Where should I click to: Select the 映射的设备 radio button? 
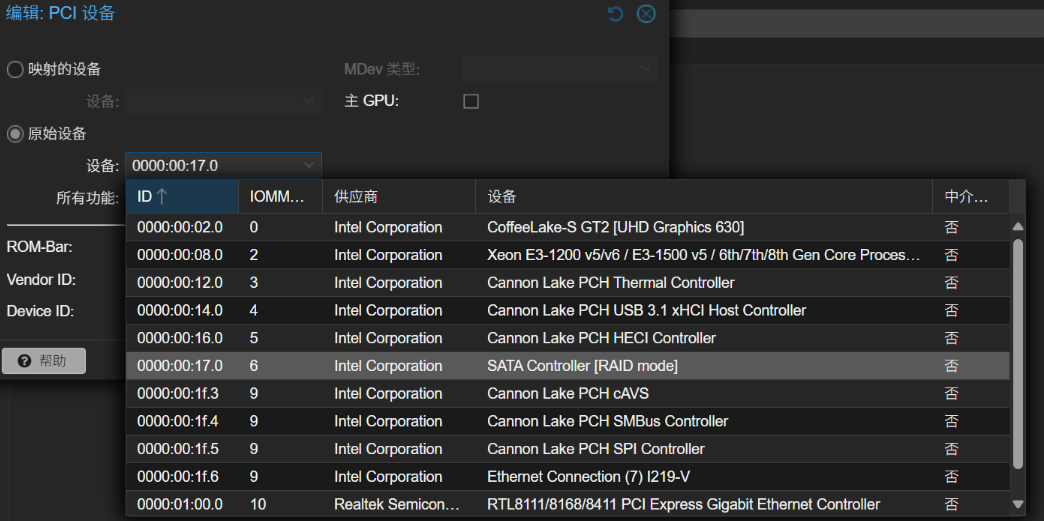click(16, 69)
